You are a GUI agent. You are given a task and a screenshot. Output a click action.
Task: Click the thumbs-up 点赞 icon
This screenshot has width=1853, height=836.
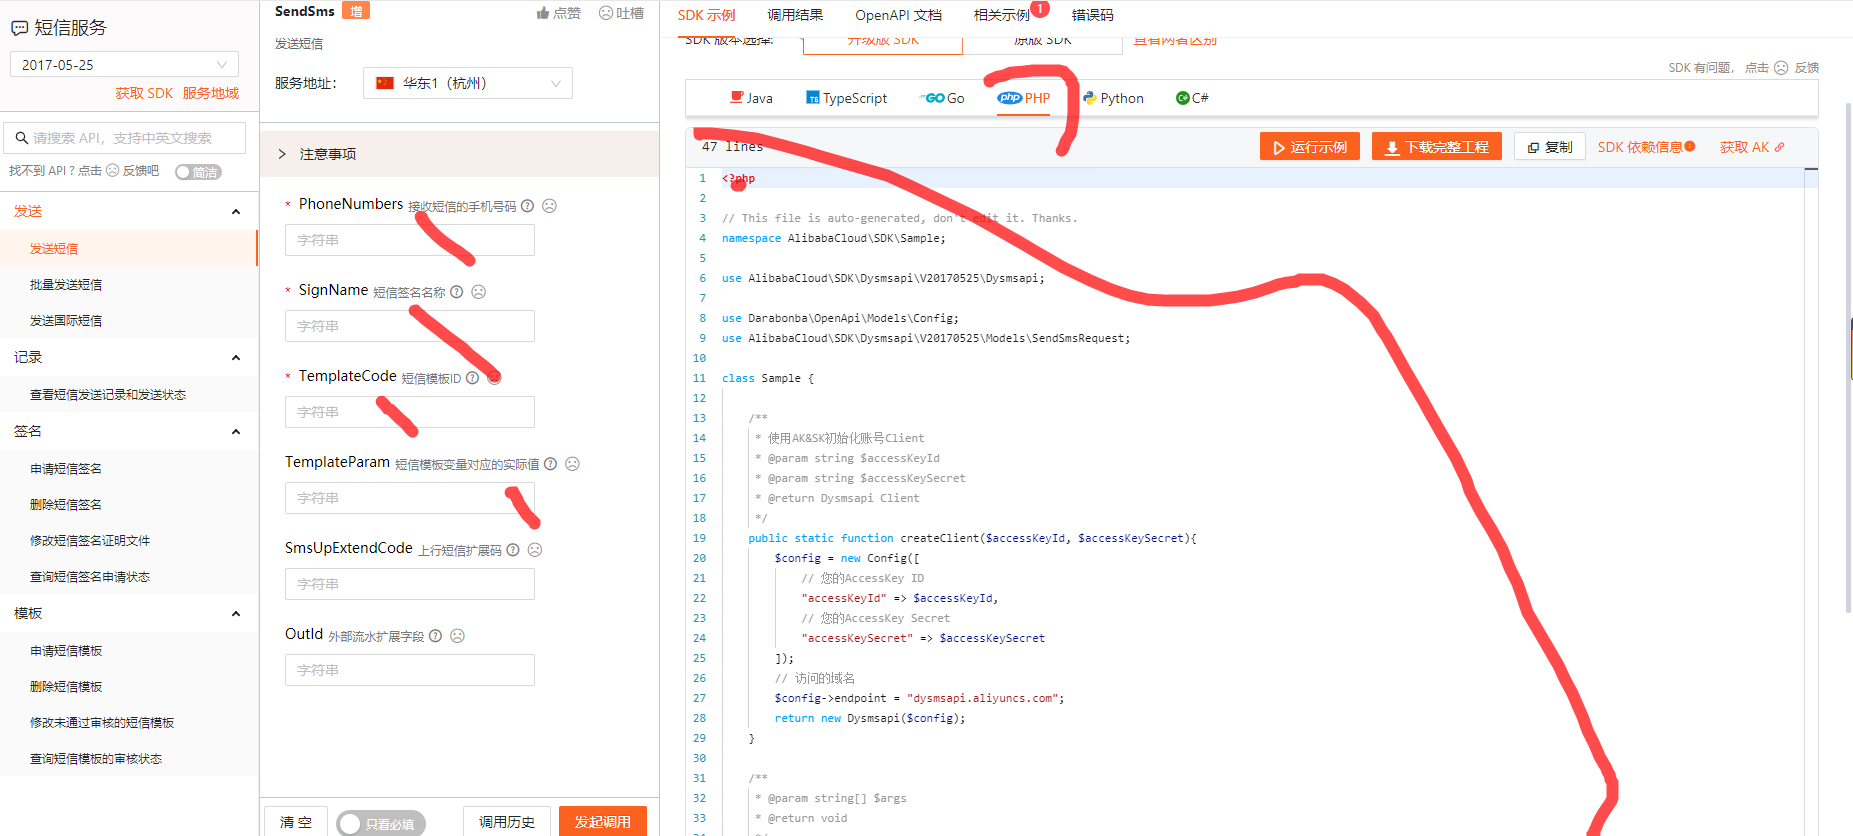(x=543, y=13)
